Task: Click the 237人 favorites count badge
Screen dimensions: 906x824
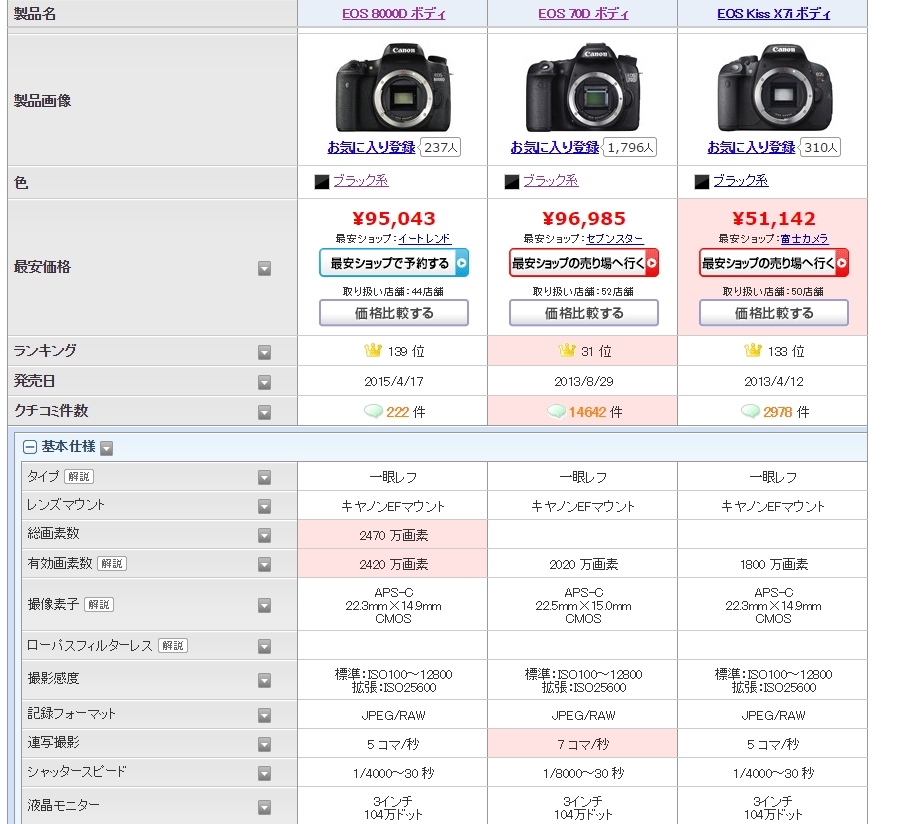Action: pyautogui.click(x=440, y=148)
